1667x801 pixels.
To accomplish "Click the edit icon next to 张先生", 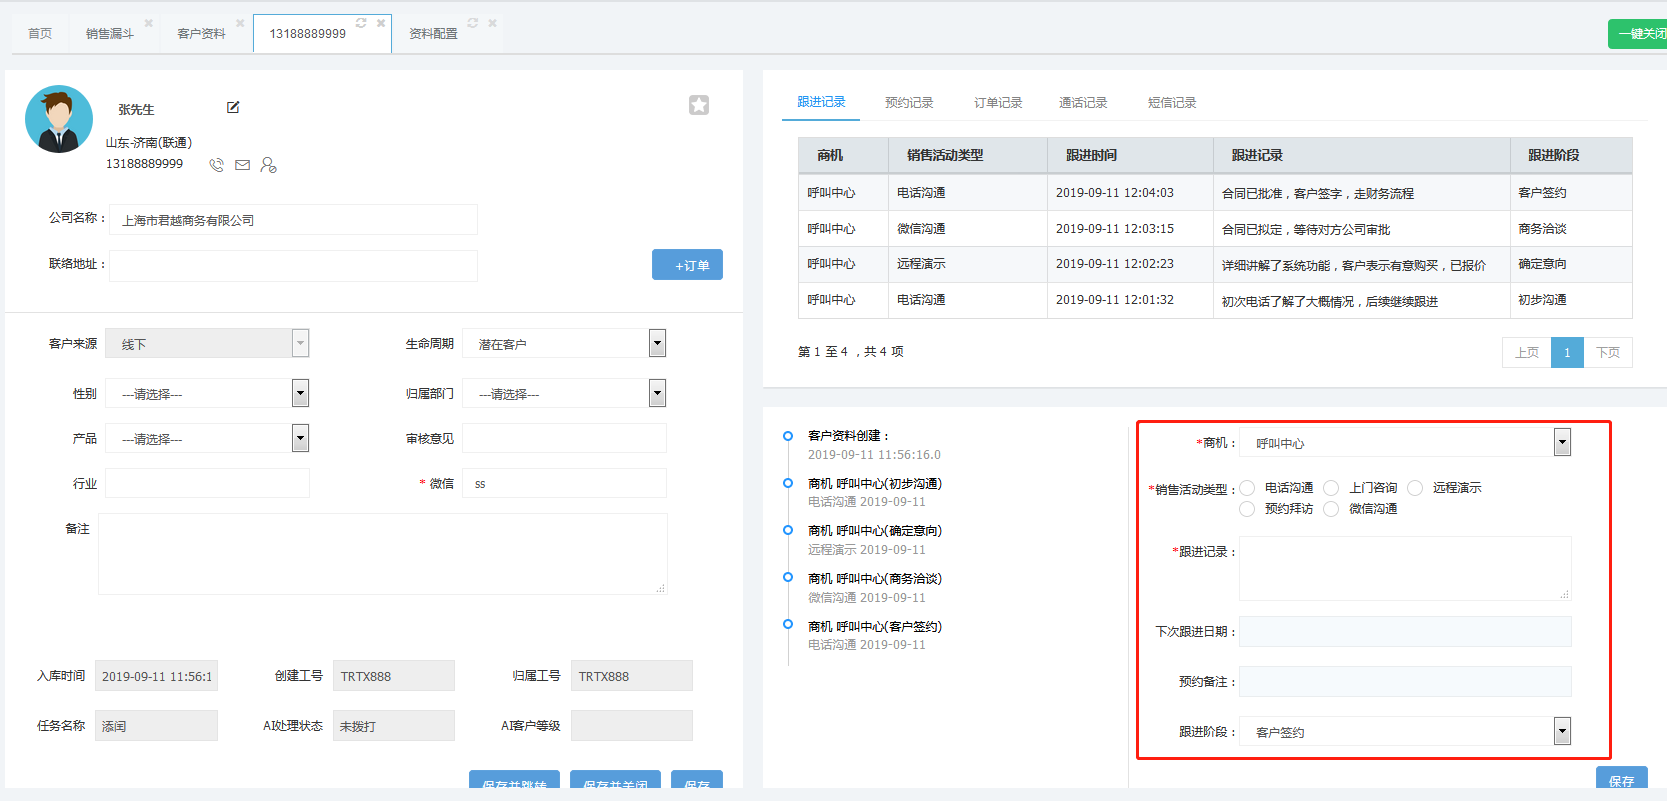I will coord(233,108).
